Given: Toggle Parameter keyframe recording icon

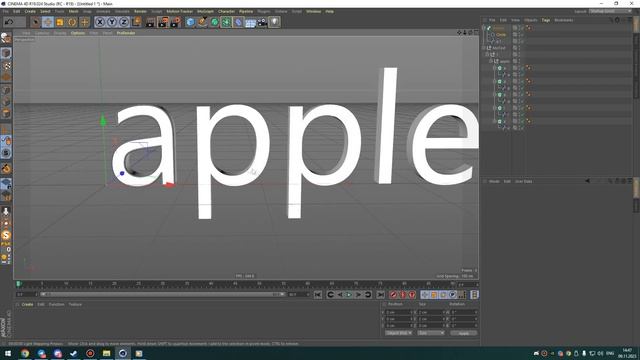Looking at the screenshot, I should pos(453,295).
